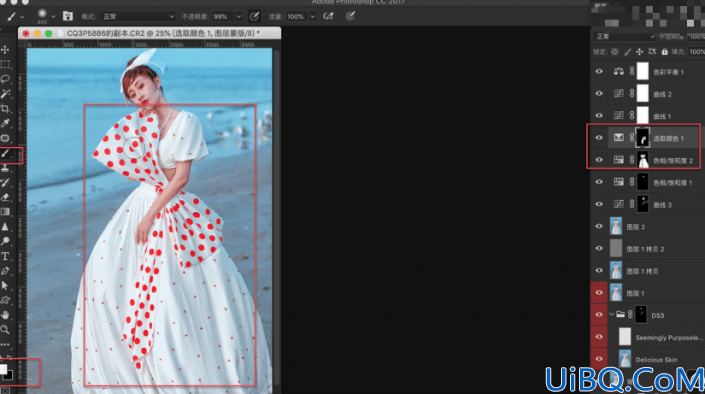
Task: Hide the 色彩平衡 1 layer
Action: pos(599,72)
